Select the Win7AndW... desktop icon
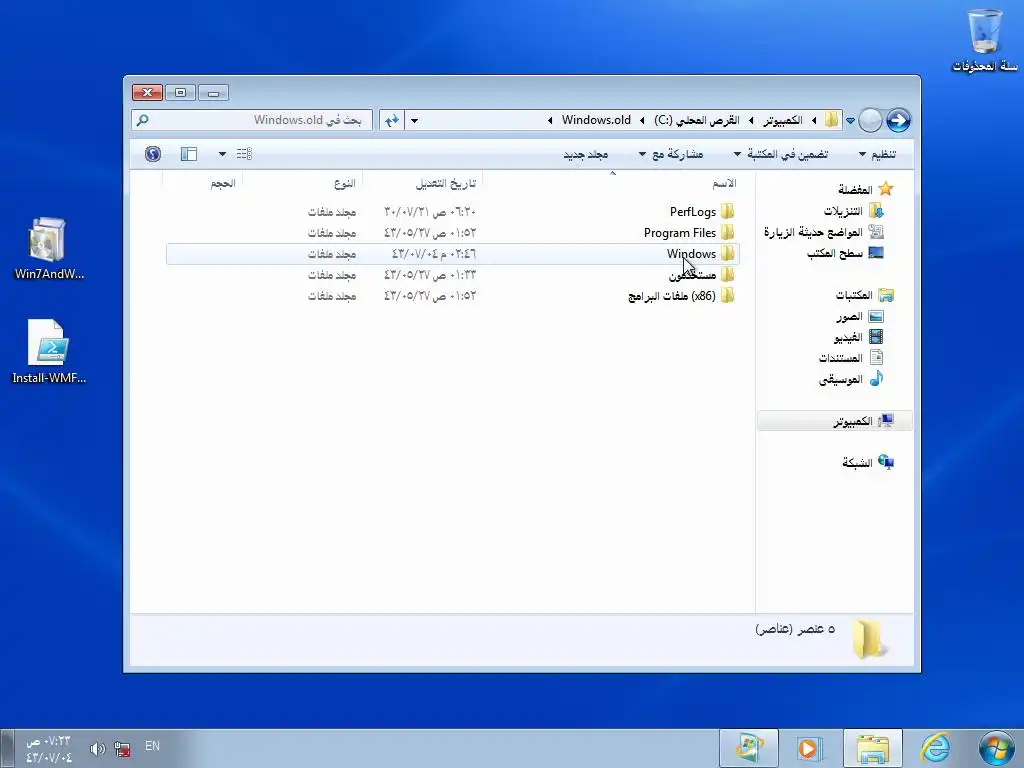This screenshot has width=1024, height=768. point(48,248)
